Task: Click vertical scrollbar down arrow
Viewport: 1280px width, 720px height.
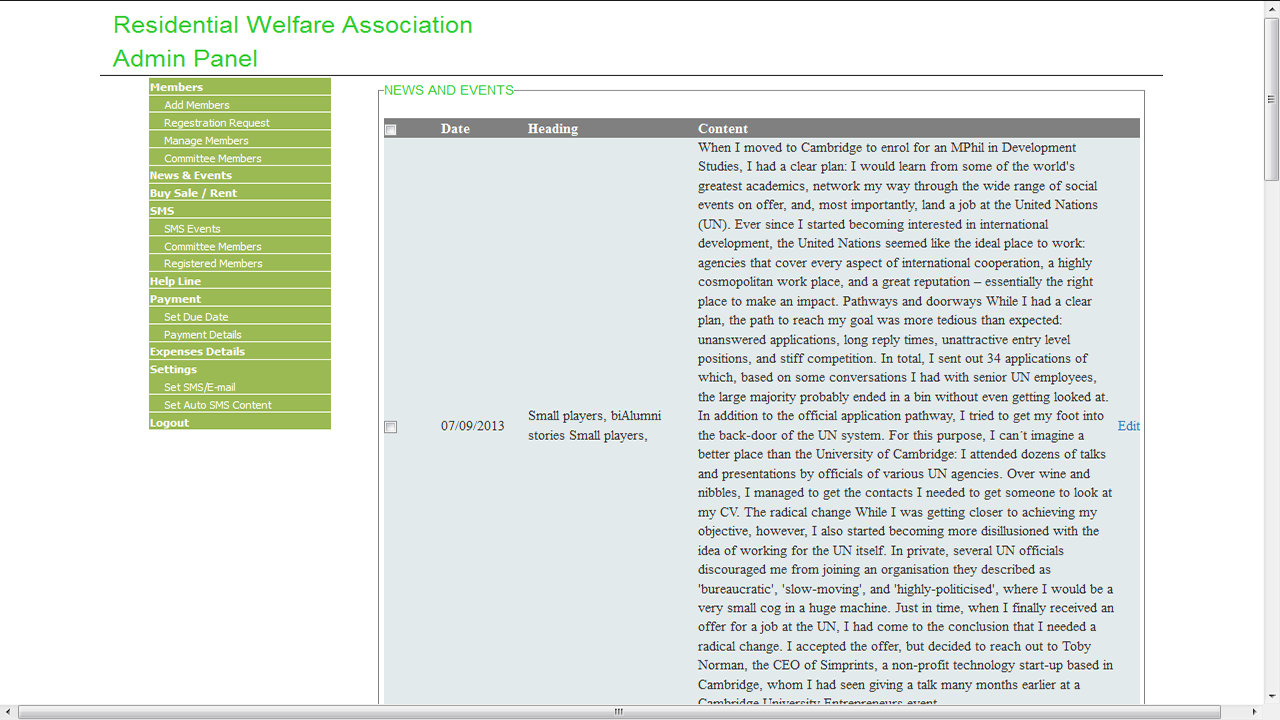Action: [1271, 695]
